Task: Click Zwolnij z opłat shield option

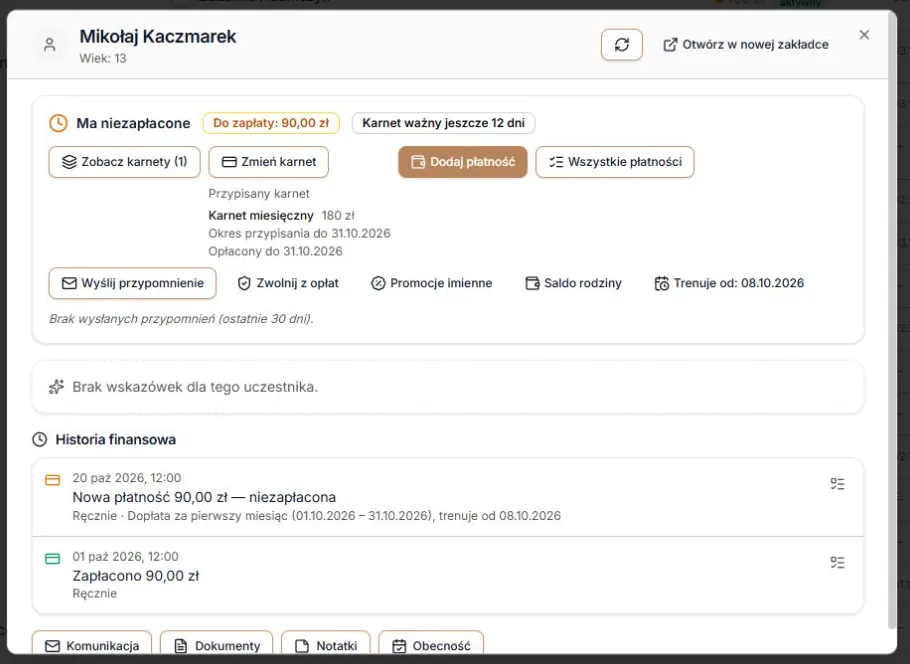Action: [x=288, y=283]
